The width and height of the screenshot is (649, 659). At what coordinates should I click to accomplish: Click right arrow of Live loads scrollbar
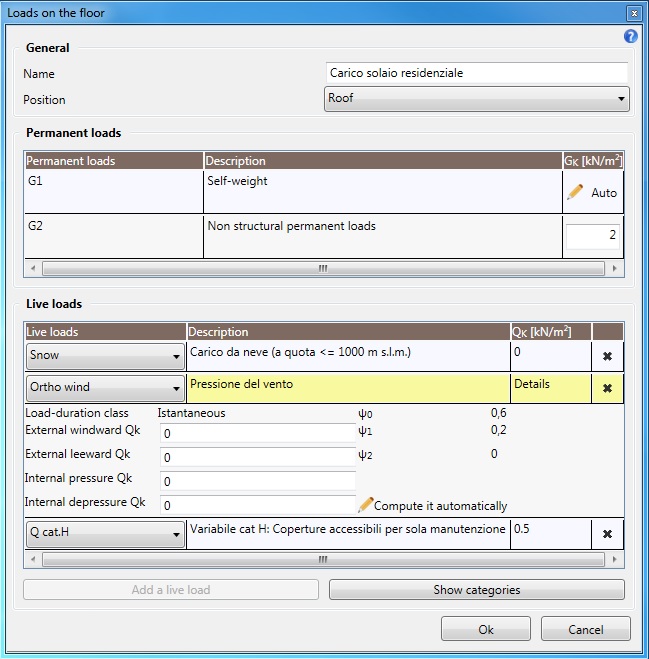coord(615,559)
